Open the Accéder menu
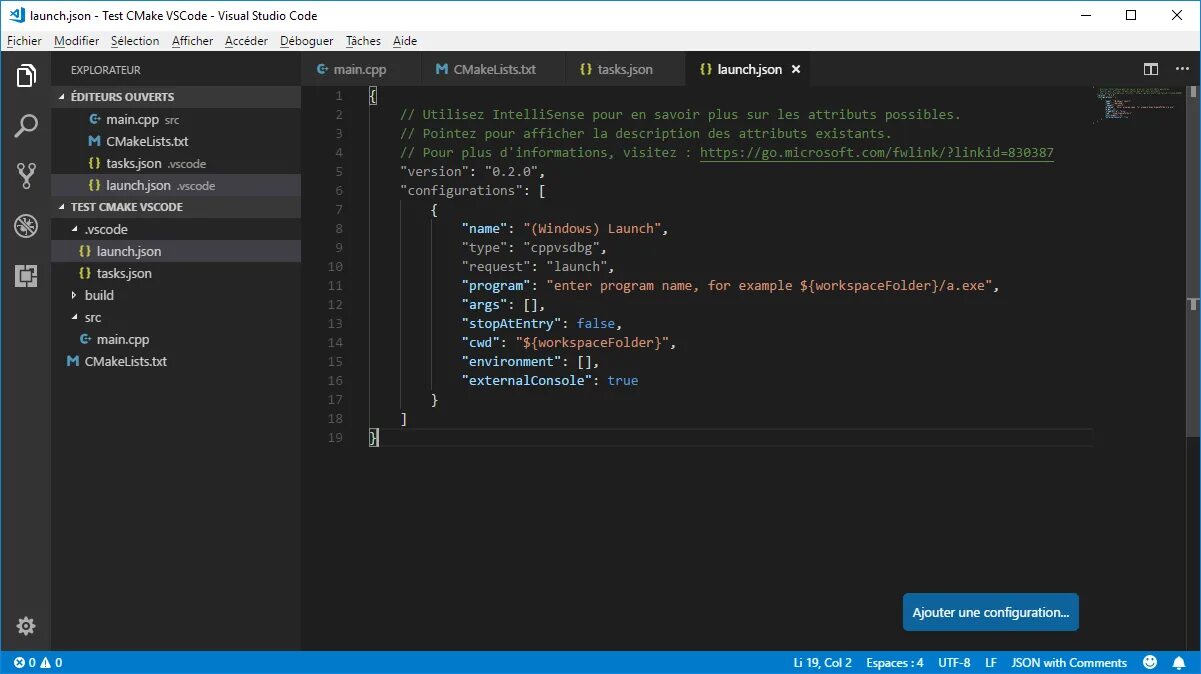This screenshot has height=674, width=1201. pyautogui.click(x=246, y=41)
